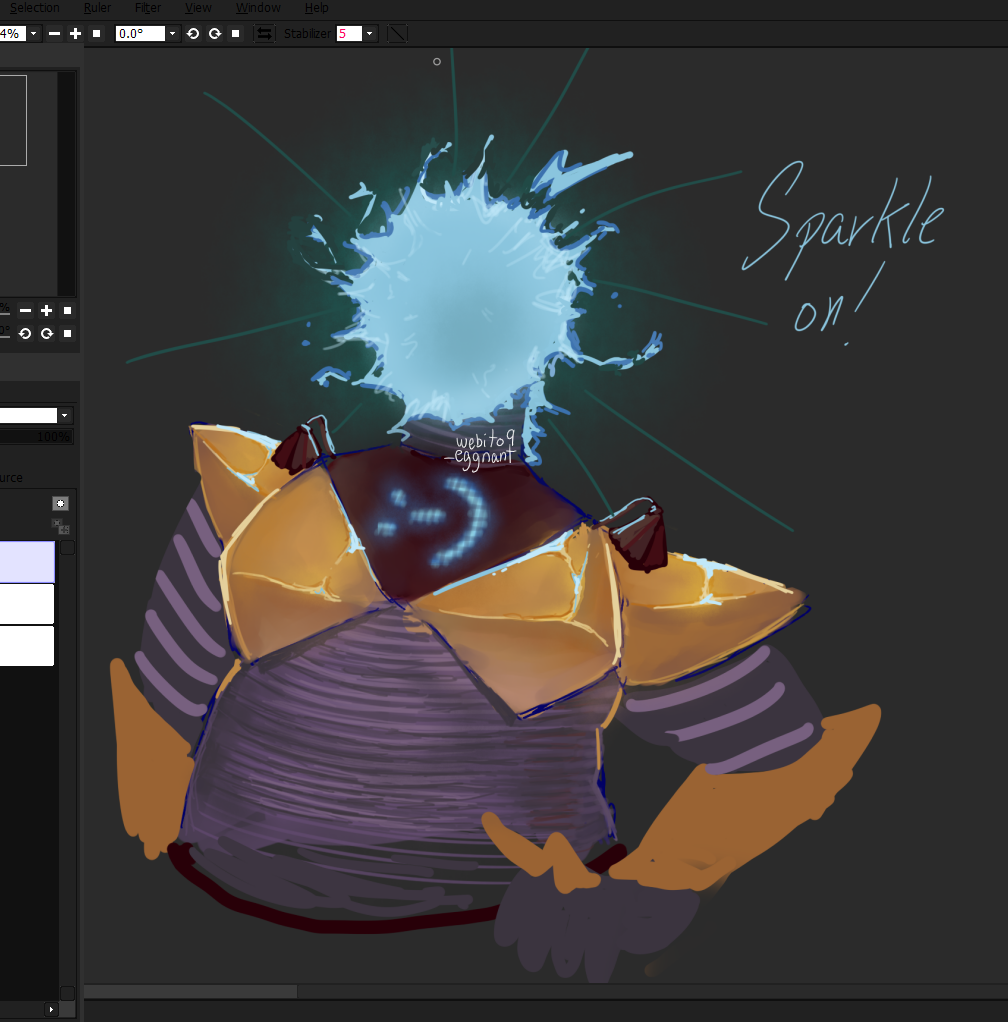This screenshot has width=1008, height=1022.
Task: Expand the Stabilizer value dropdown
Action: click(370, 34)
